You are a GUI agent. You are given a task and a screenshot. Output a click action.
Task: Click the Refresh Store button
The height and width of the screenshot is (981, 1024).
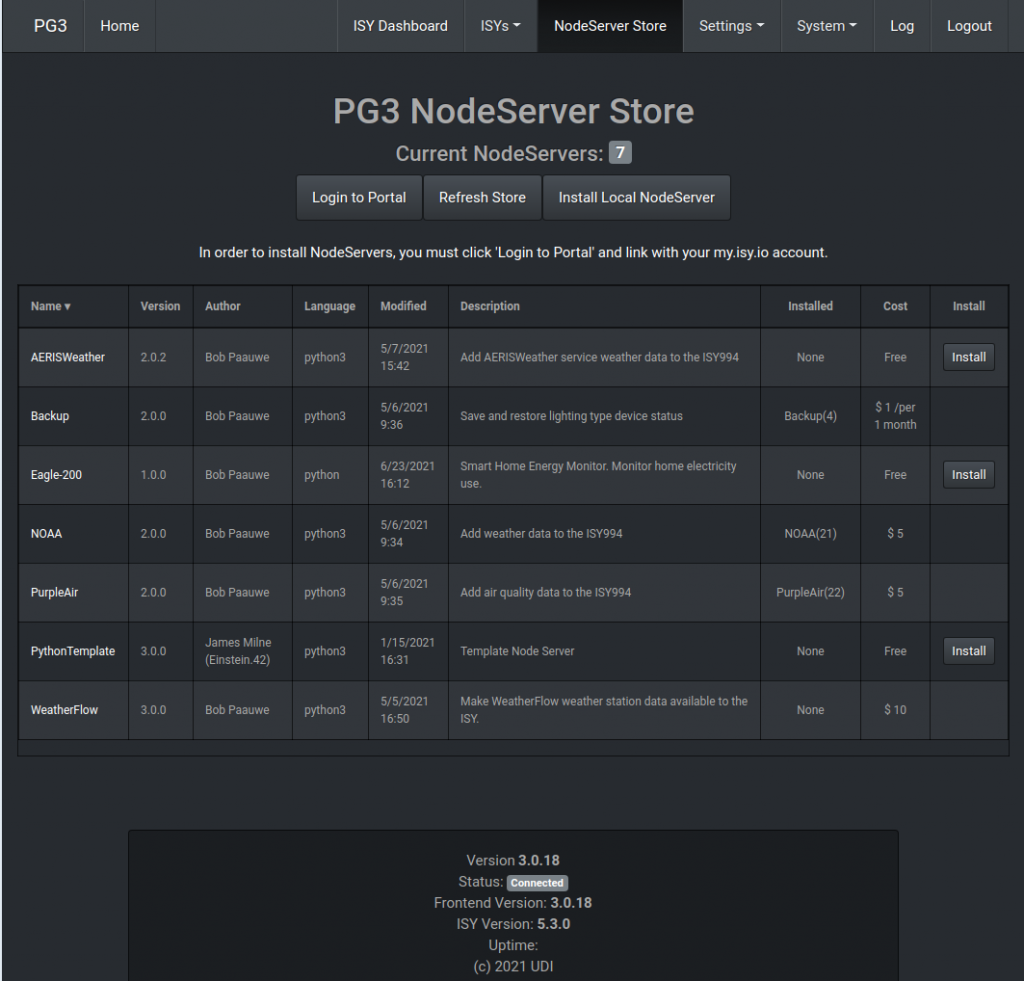(482, 197)
